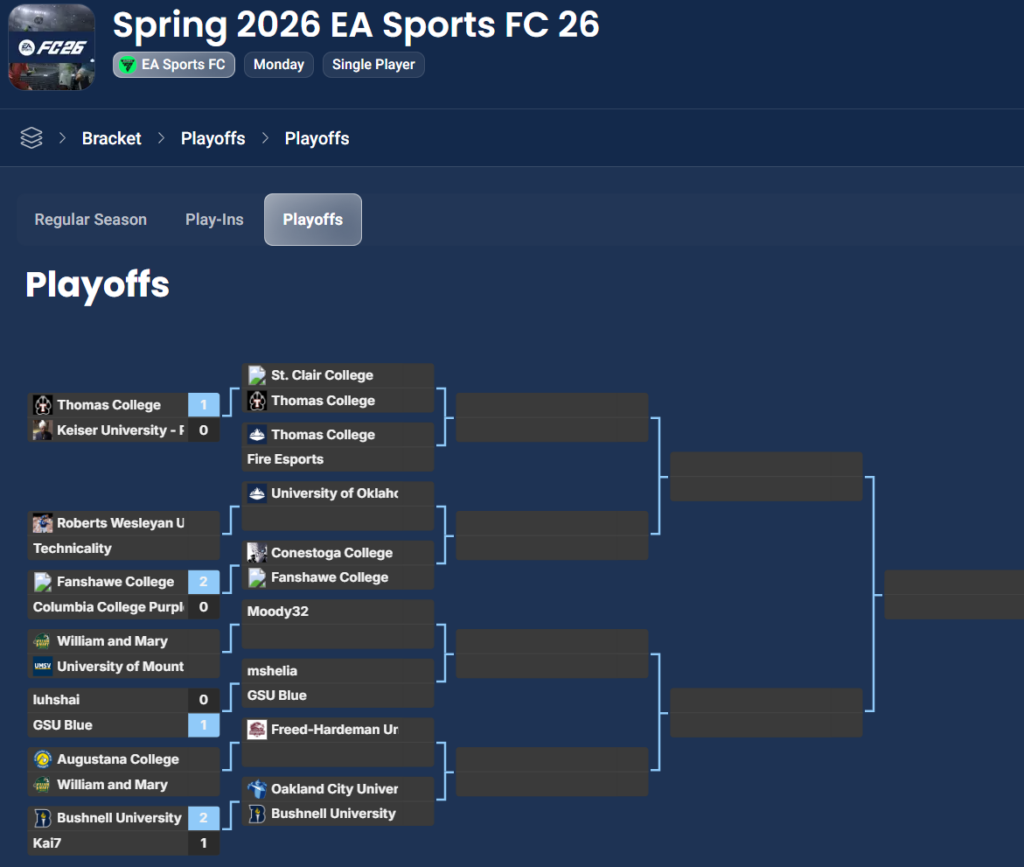Click University of Oklahoma team logo
The width and height of the screenshot is (1024, 867).
click(x=257, y=493)
